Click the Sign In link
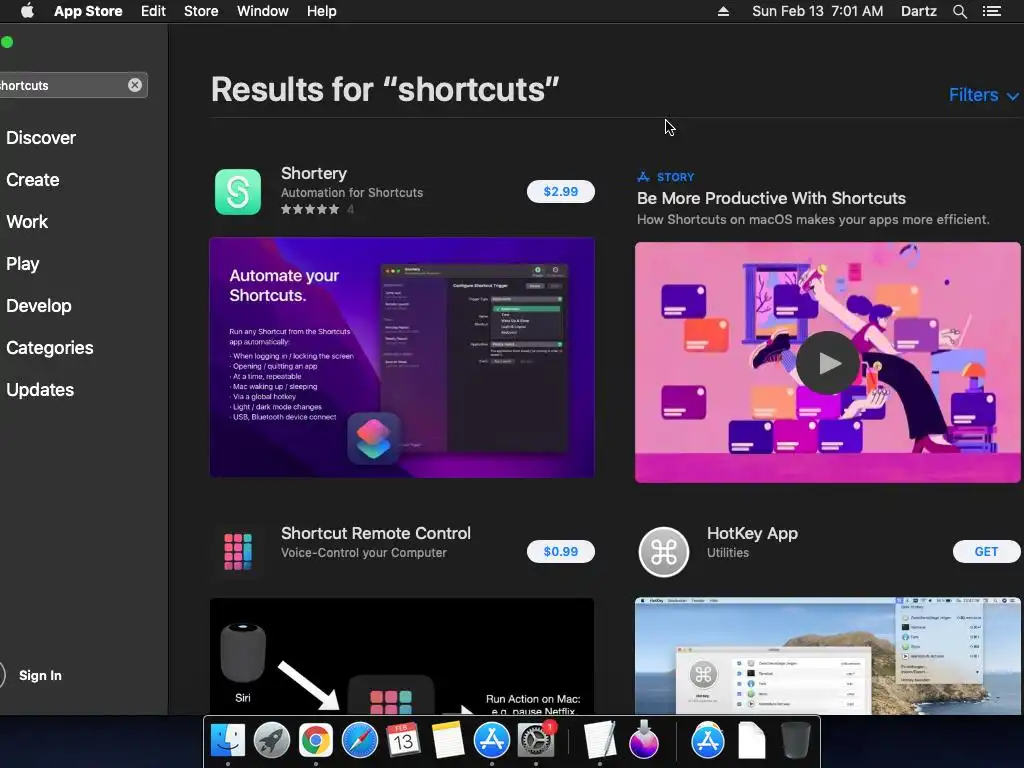Viewport: 1024px width, 768px height. tap(40, 675)
